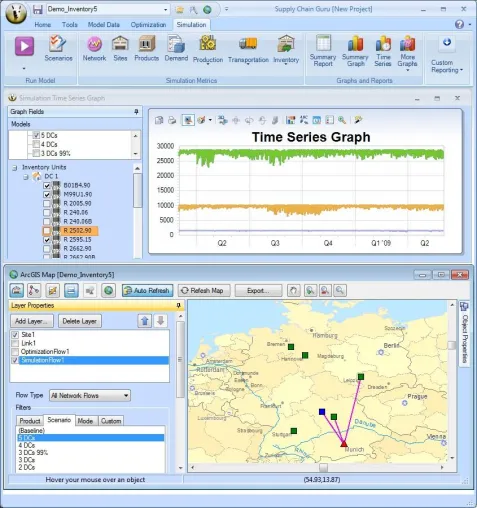Viewport: 477px width, 508px height.
Task: Enable the Link1 layer checkbox
Action: [x=15, y=343]
